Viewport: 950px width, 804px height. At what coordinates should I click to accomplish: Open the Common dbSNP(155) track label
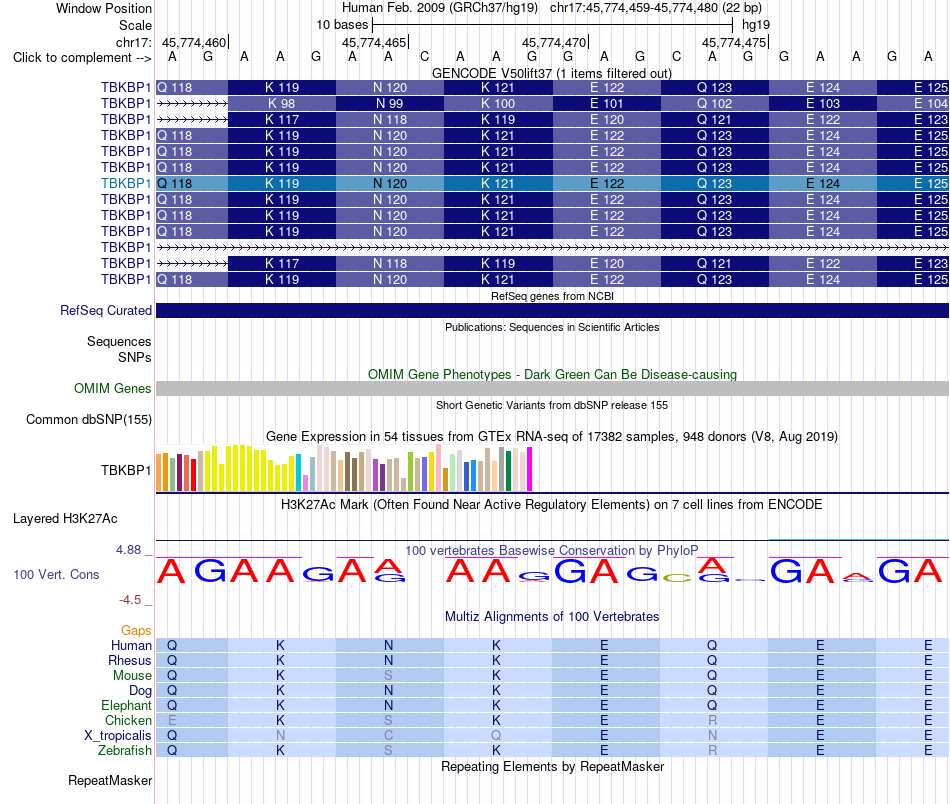click(x=88, y=419)
